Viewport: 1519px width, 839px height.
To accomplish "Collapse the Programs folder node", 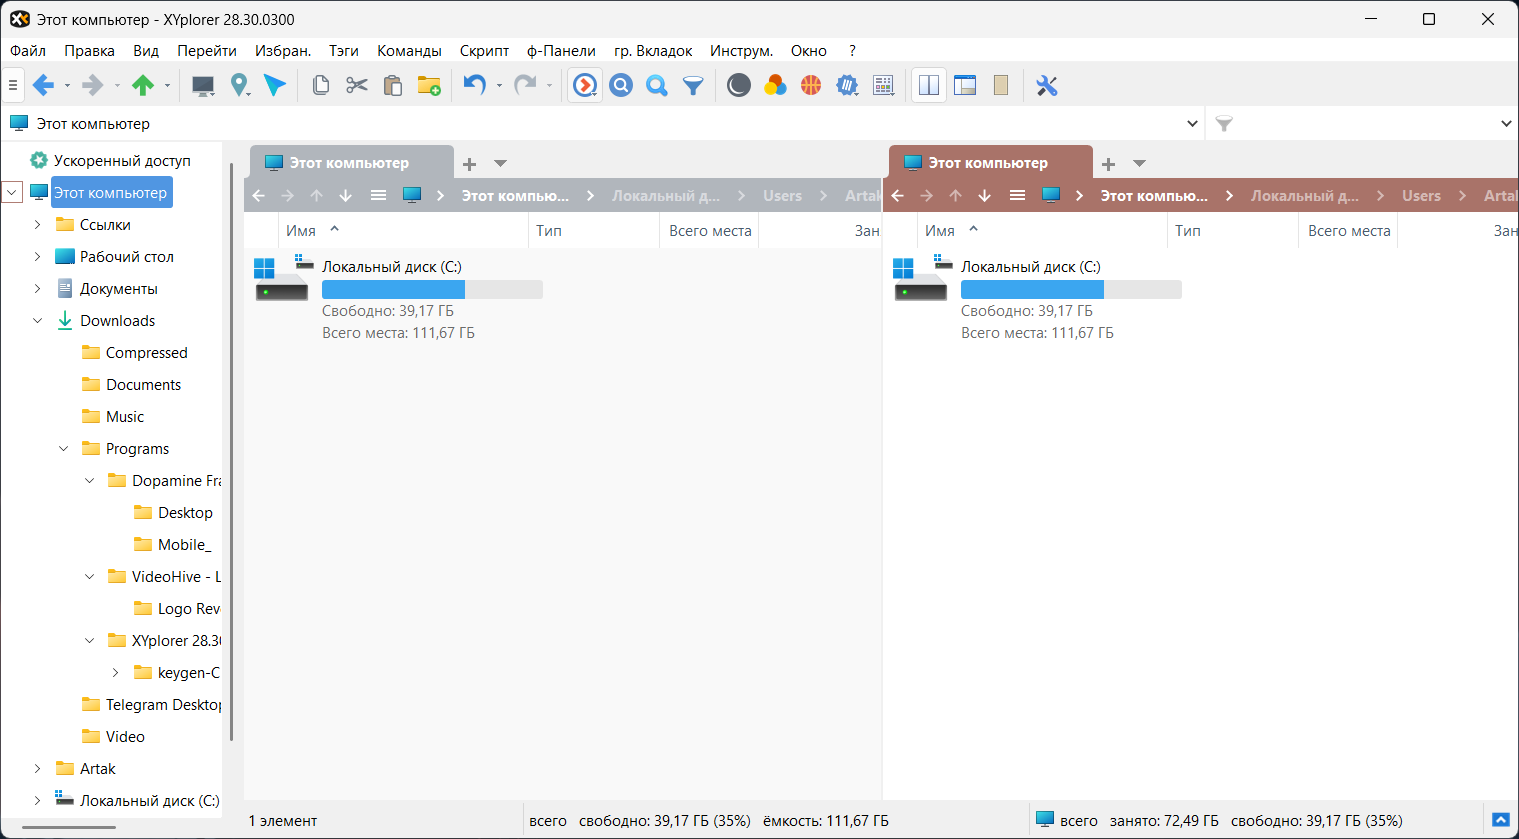I will pos(64,448).
